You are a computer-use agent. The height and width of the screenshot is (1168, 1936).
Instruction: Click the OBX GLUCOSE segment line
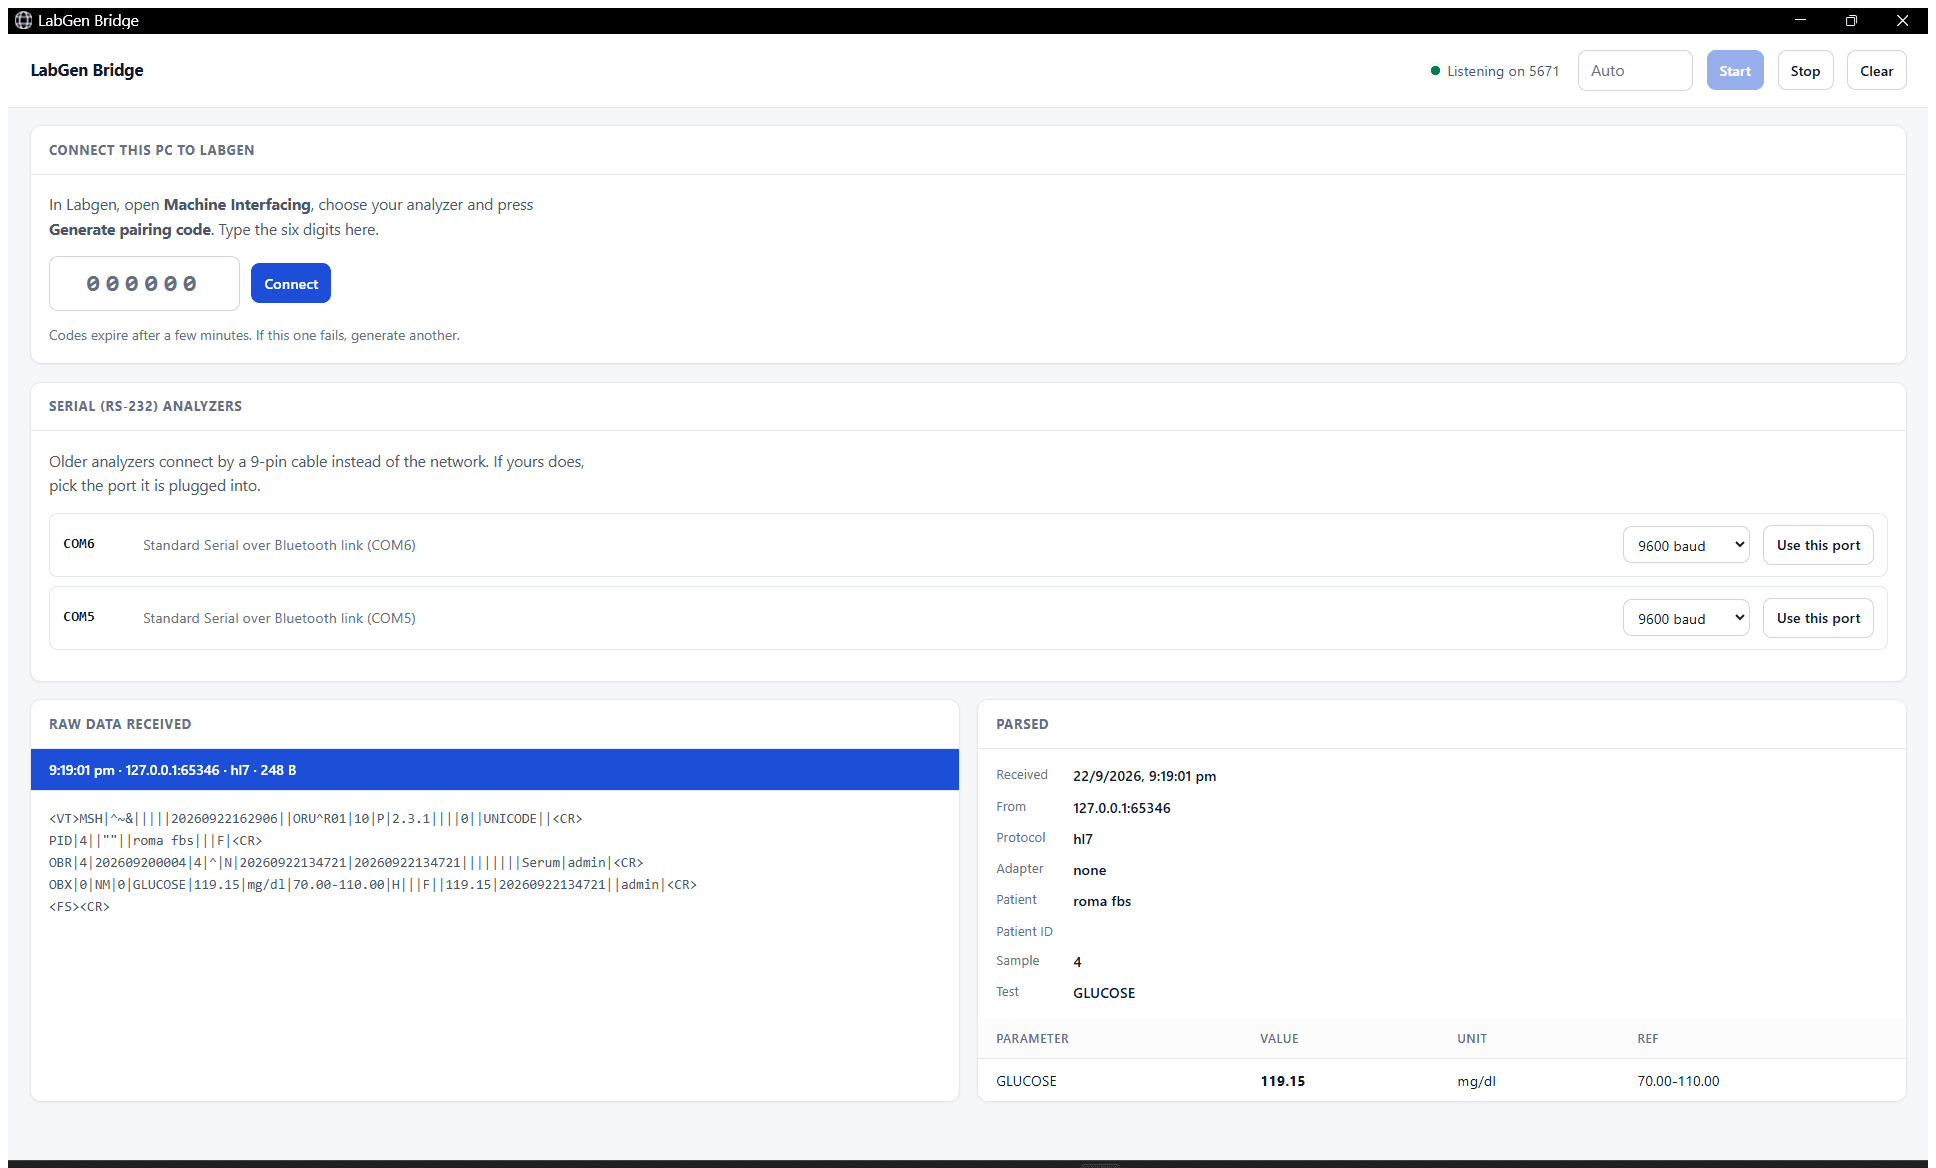(373, 885)
